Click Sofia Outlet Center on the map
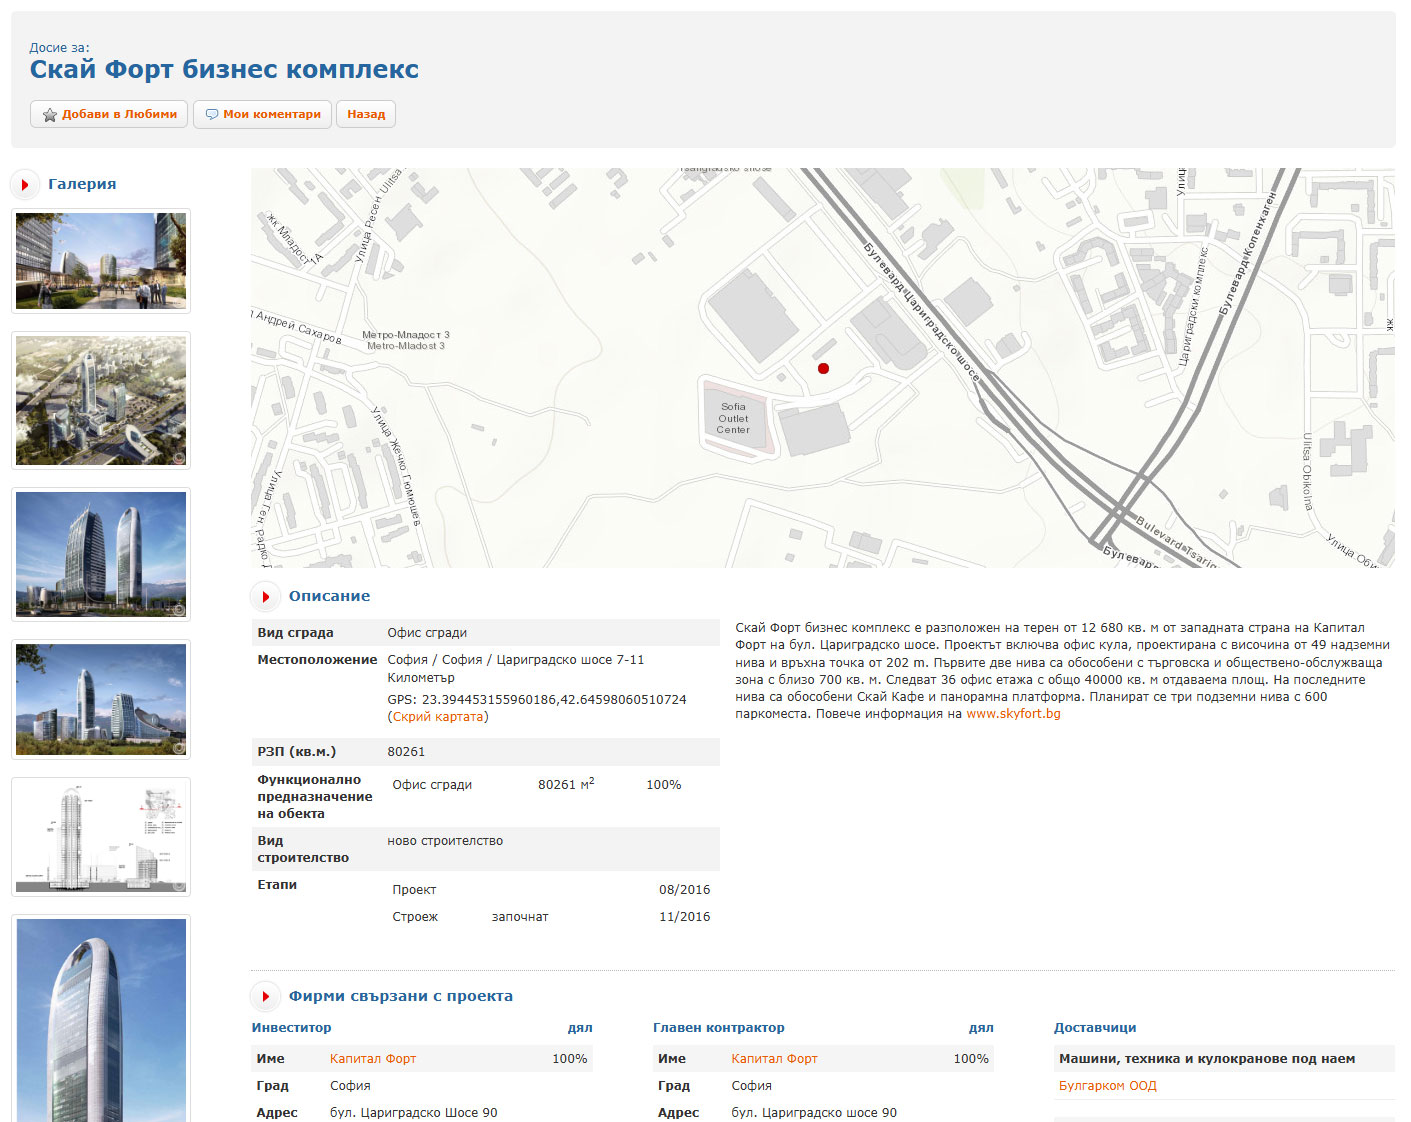Viewport: 1411px width, 1122px height. pyautogui.click(x=733, y=419)
